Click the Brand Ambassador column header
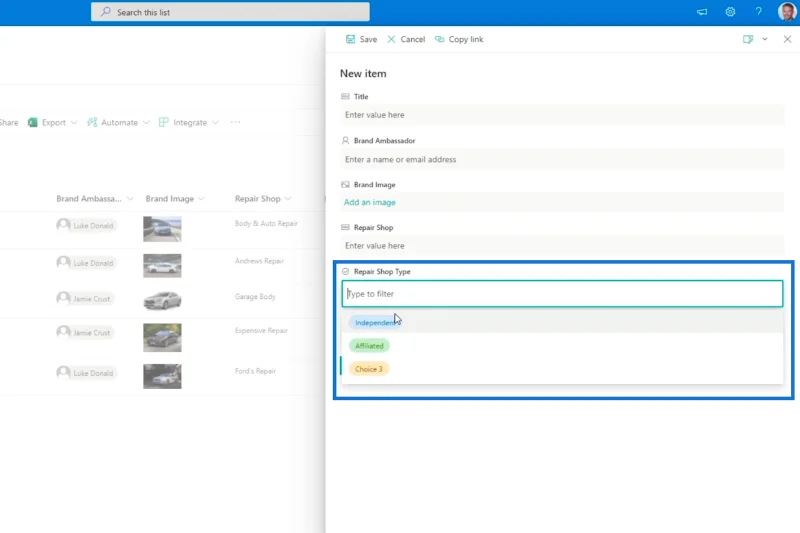This screenshot has width=800, height=533. coord(89,198)
